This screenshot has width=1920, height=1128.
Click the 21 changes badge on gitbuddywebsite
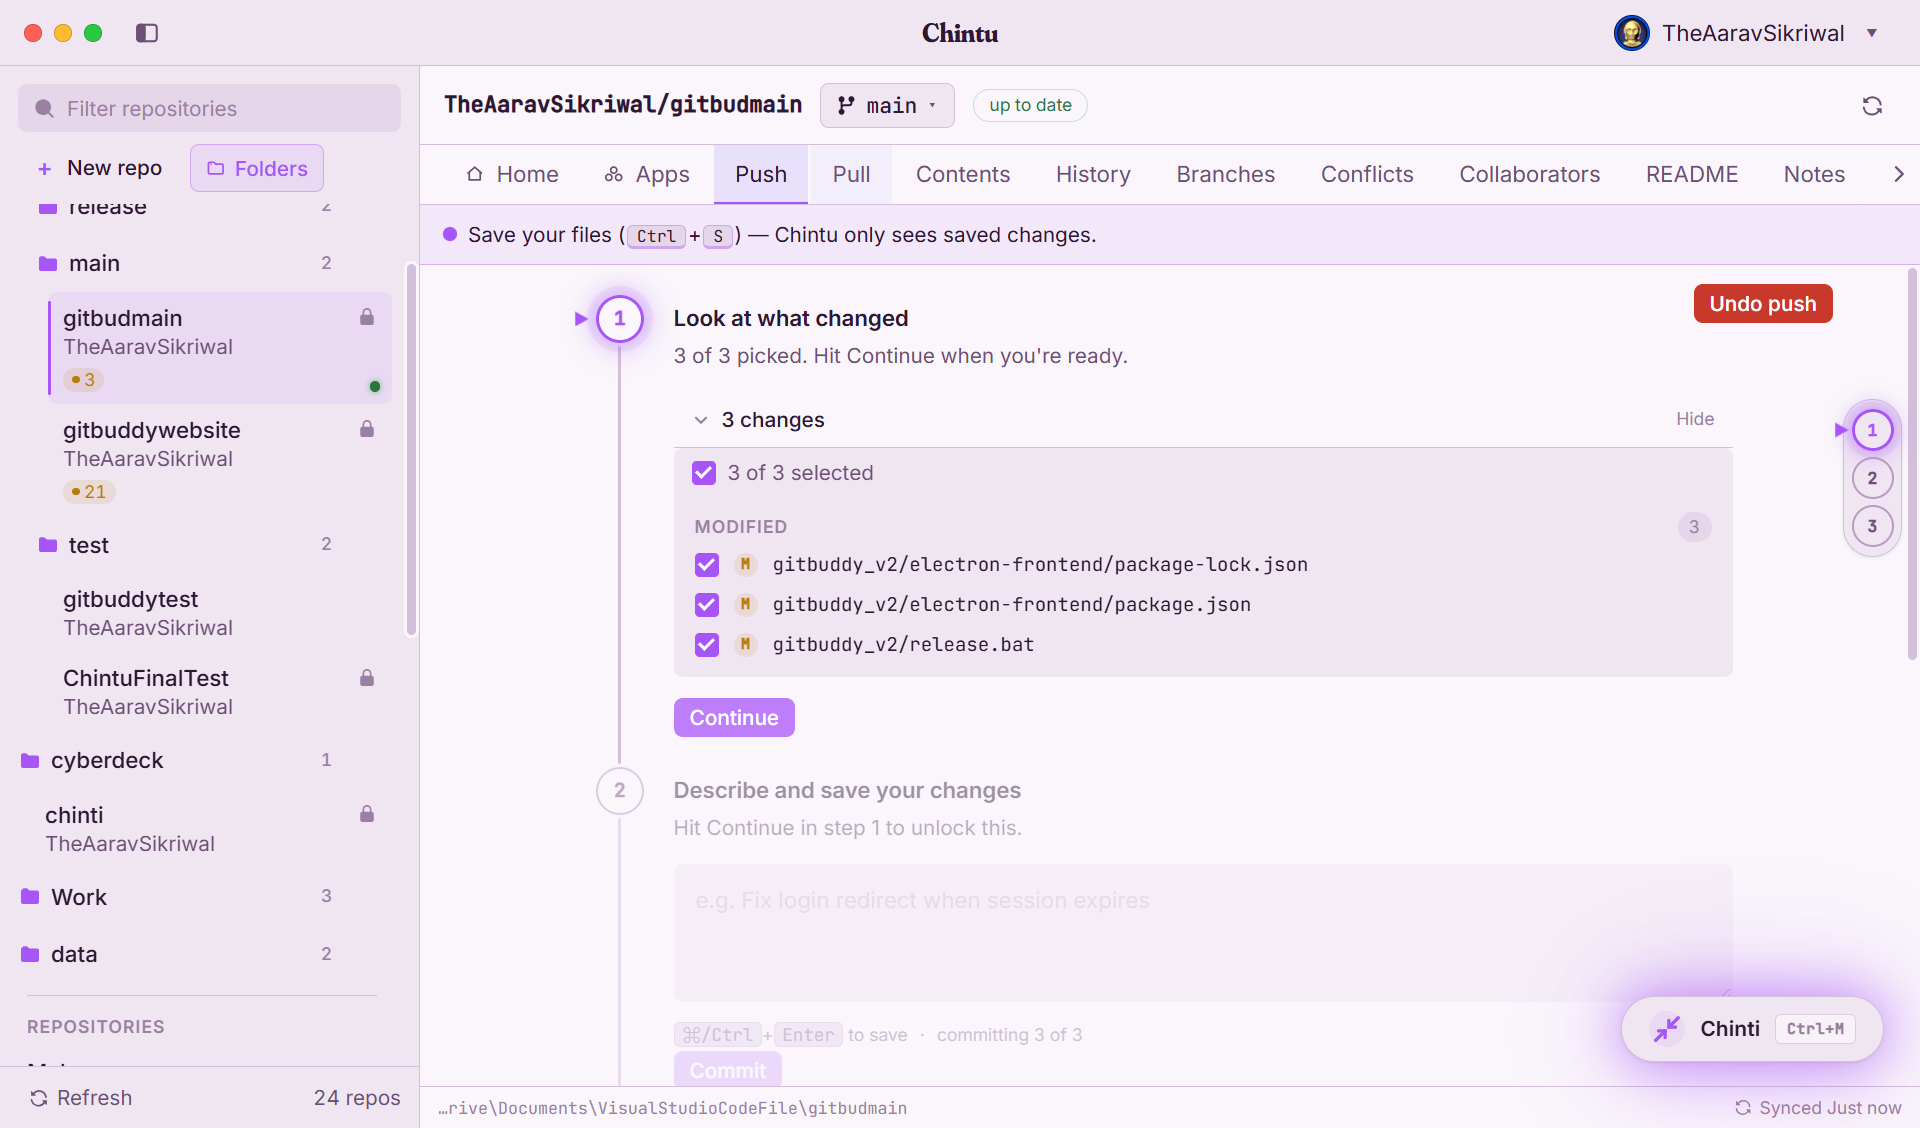pyautogui.click(x=89, y=492)
